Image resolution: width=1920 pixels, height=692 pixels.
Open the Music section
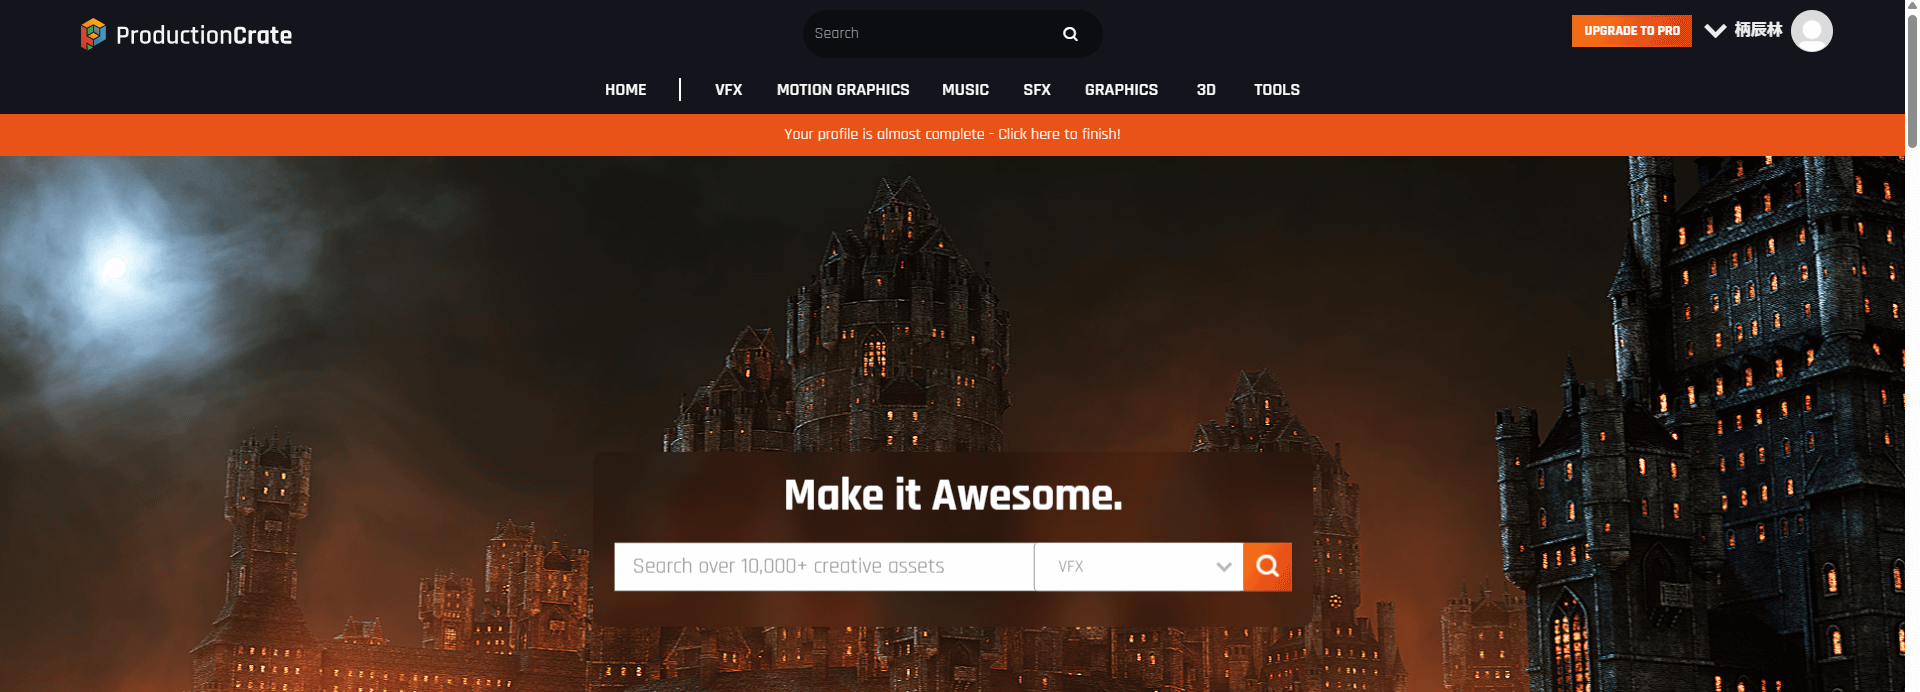click(965, 90)
